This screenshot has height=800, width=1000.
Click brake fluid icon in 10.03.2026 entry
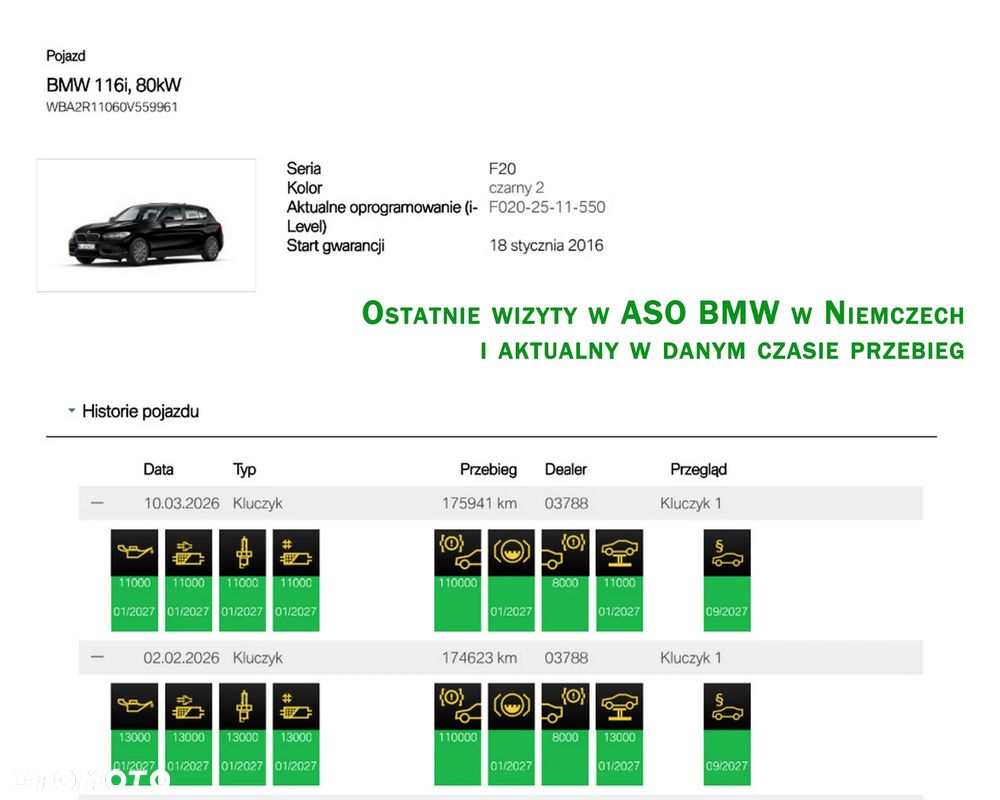coord(511,552)
